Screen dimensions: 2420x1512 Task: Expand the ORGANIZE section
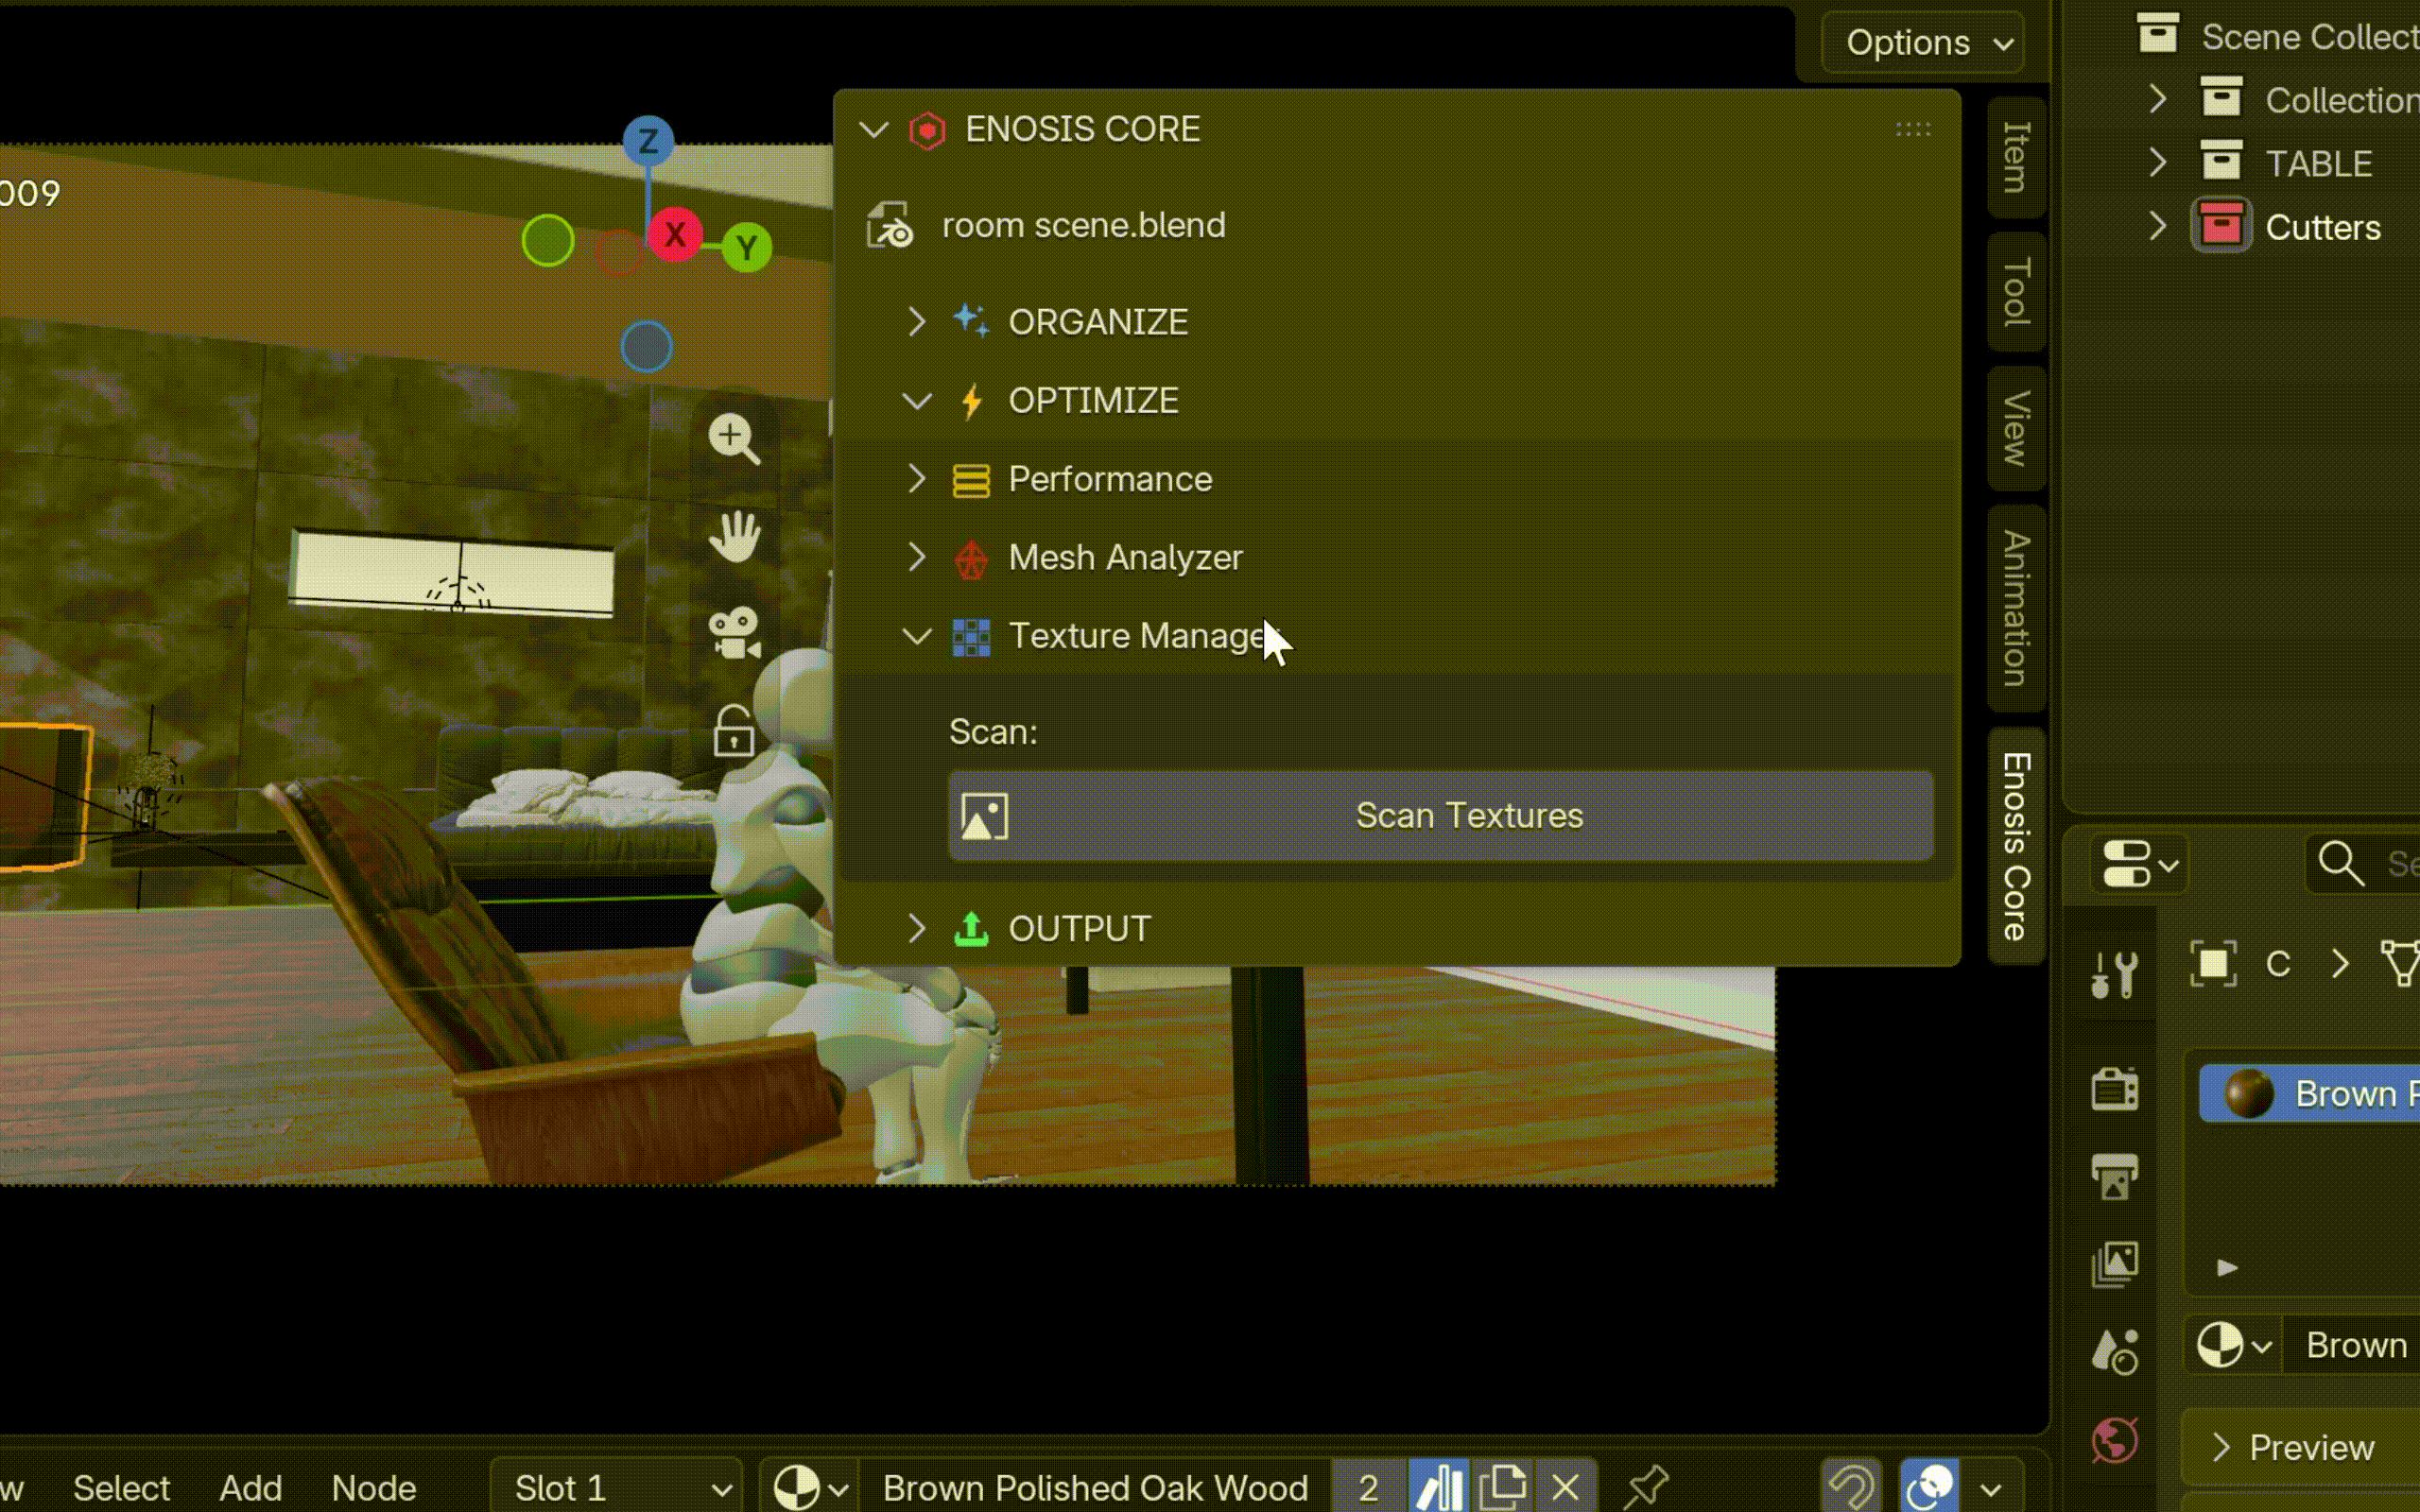[917, 322]
